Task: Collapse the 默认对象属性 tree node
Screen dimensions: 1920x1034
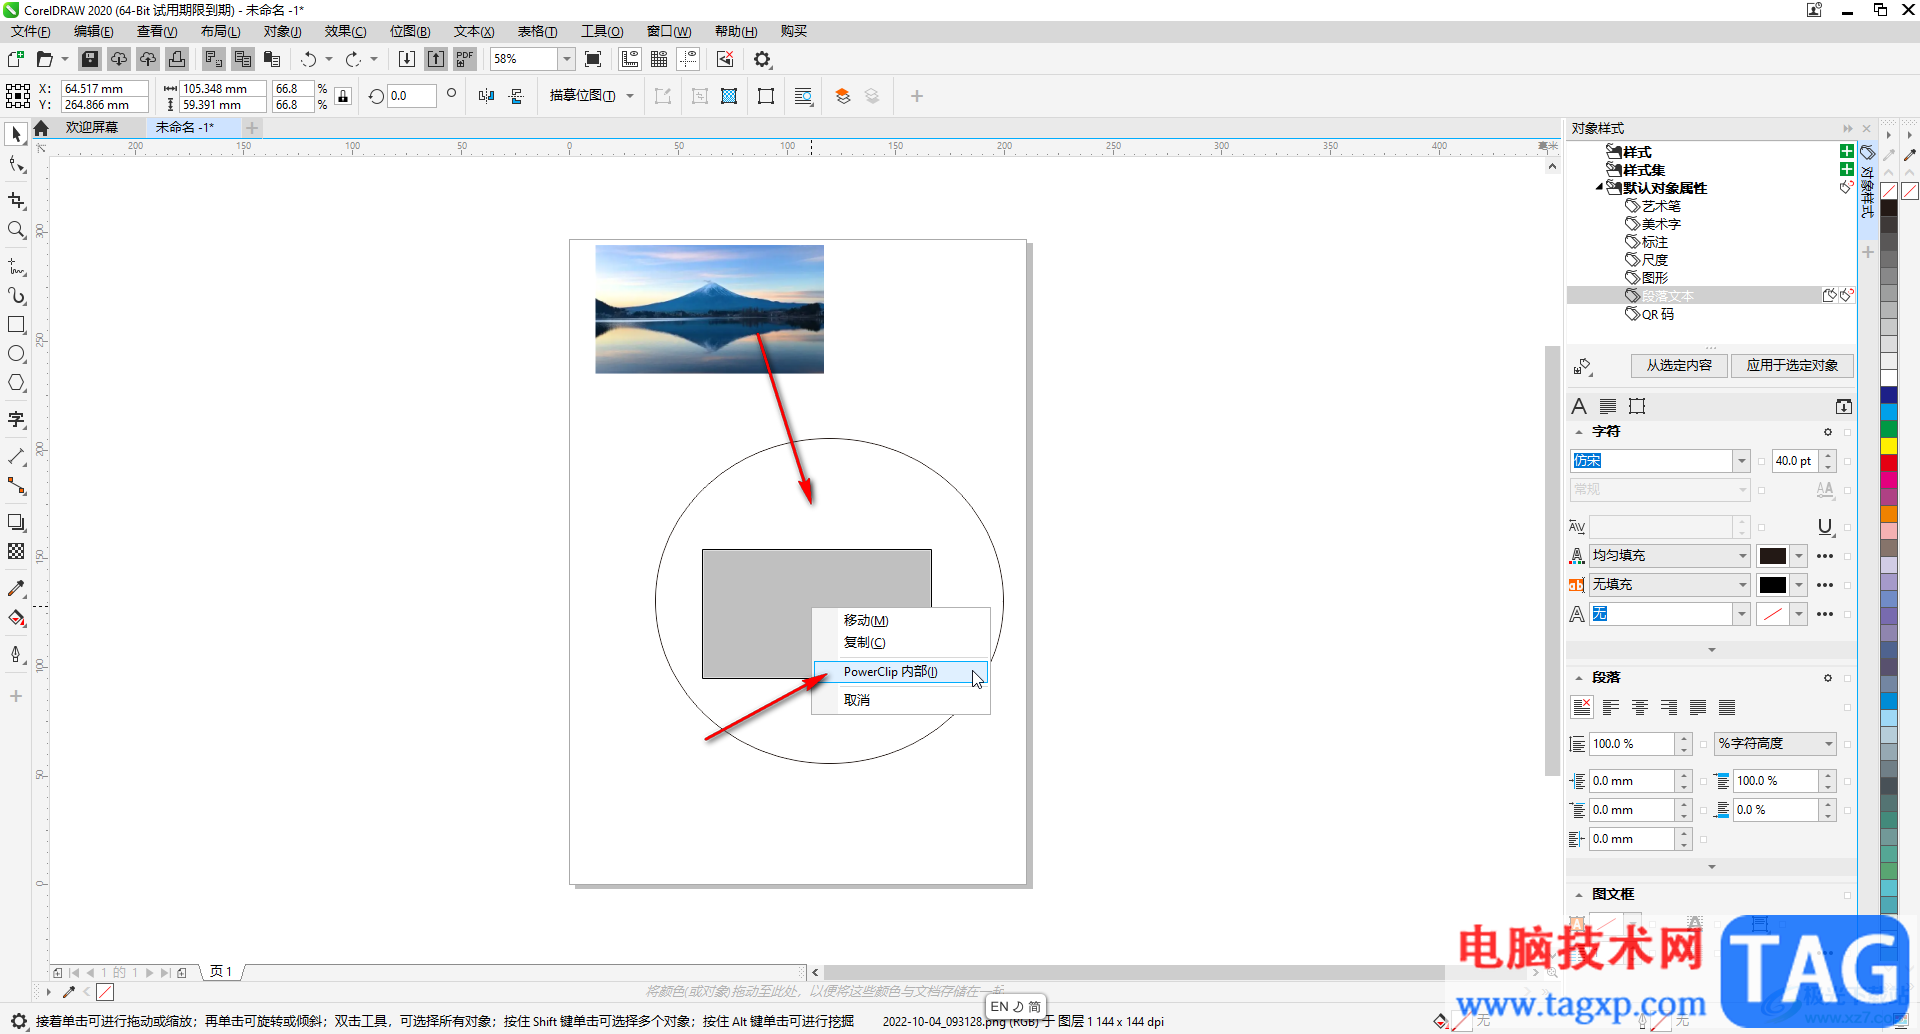Action: click(1599, 187)
